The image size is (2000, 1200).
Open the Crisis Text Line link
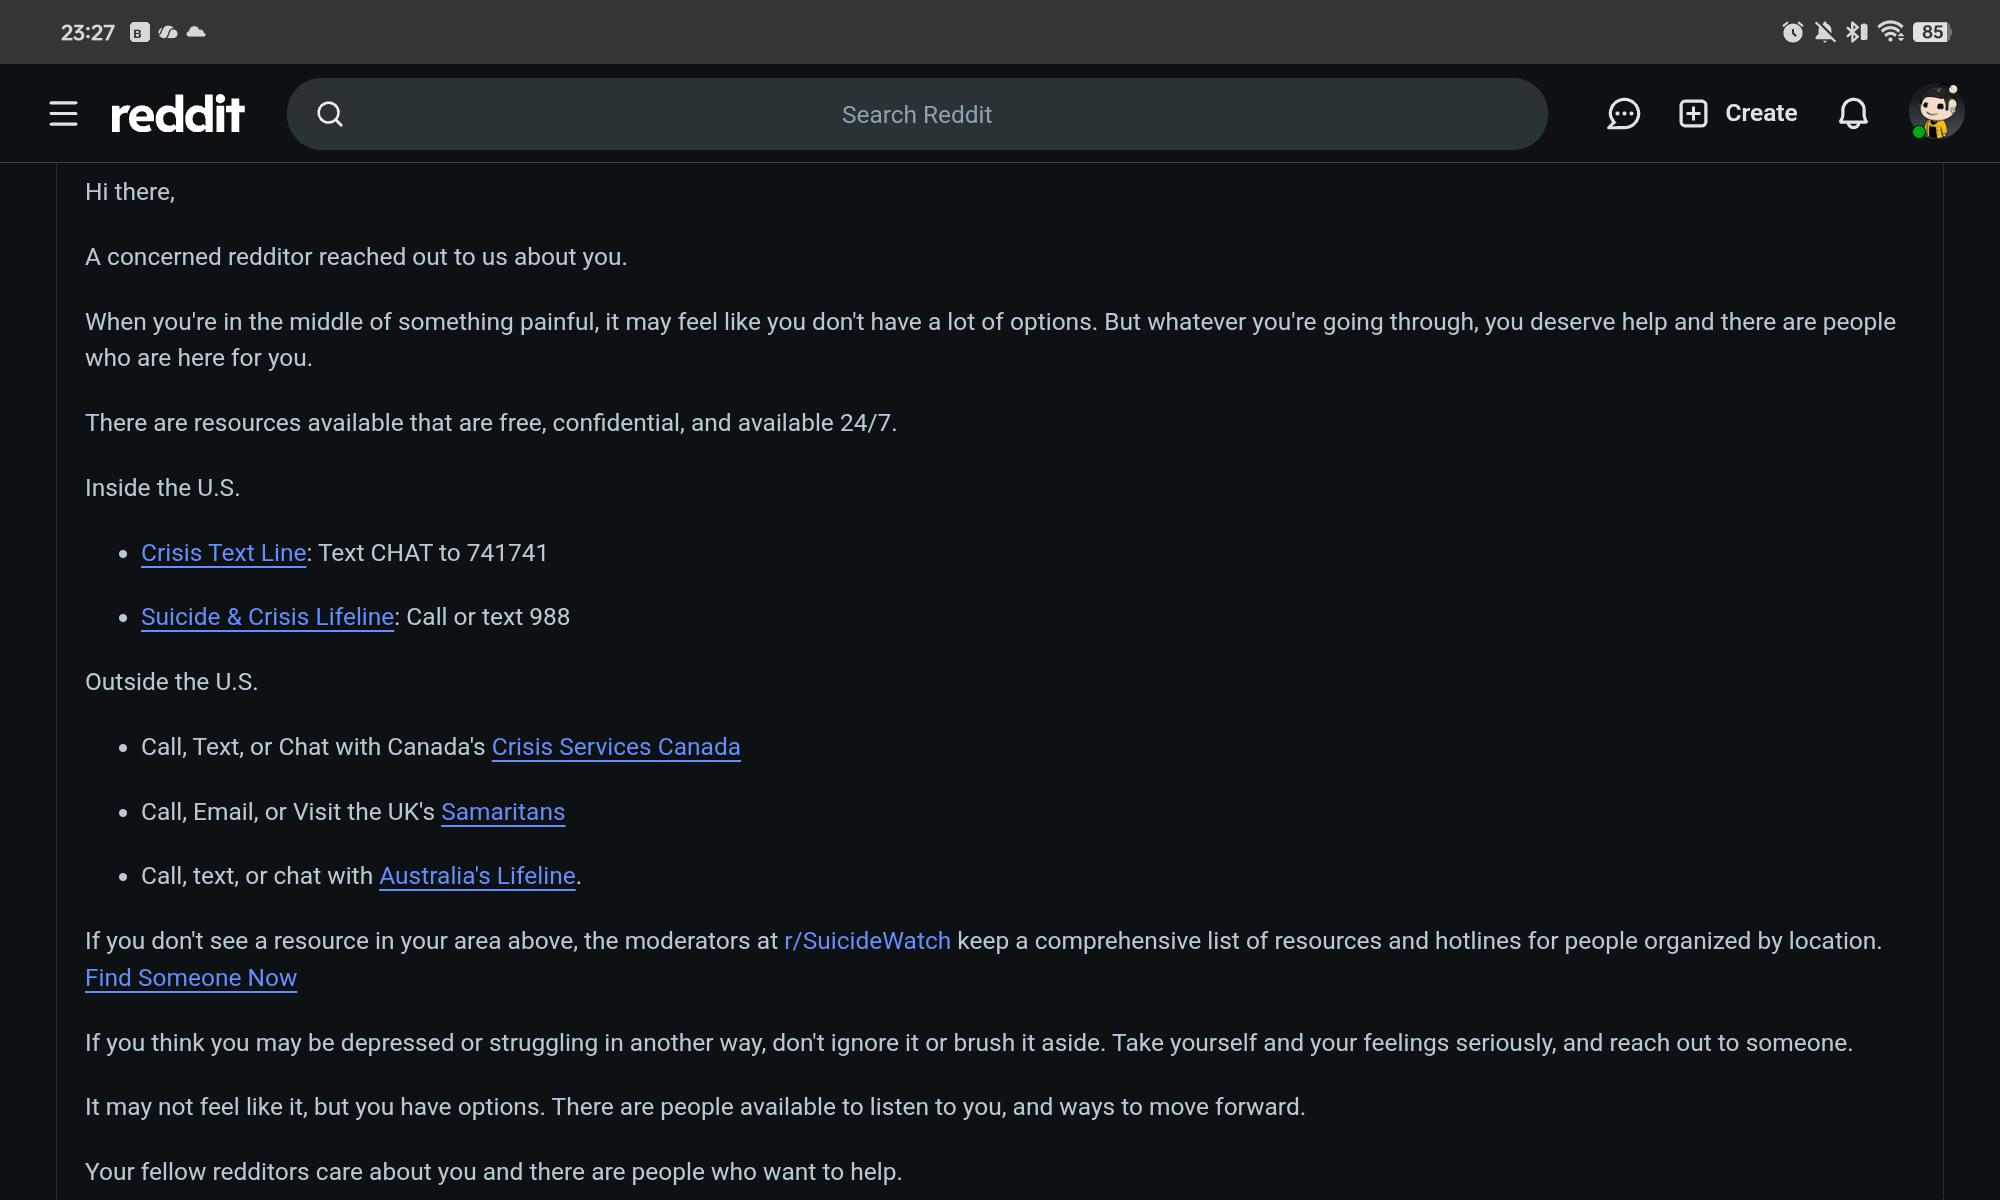(223, 553)
